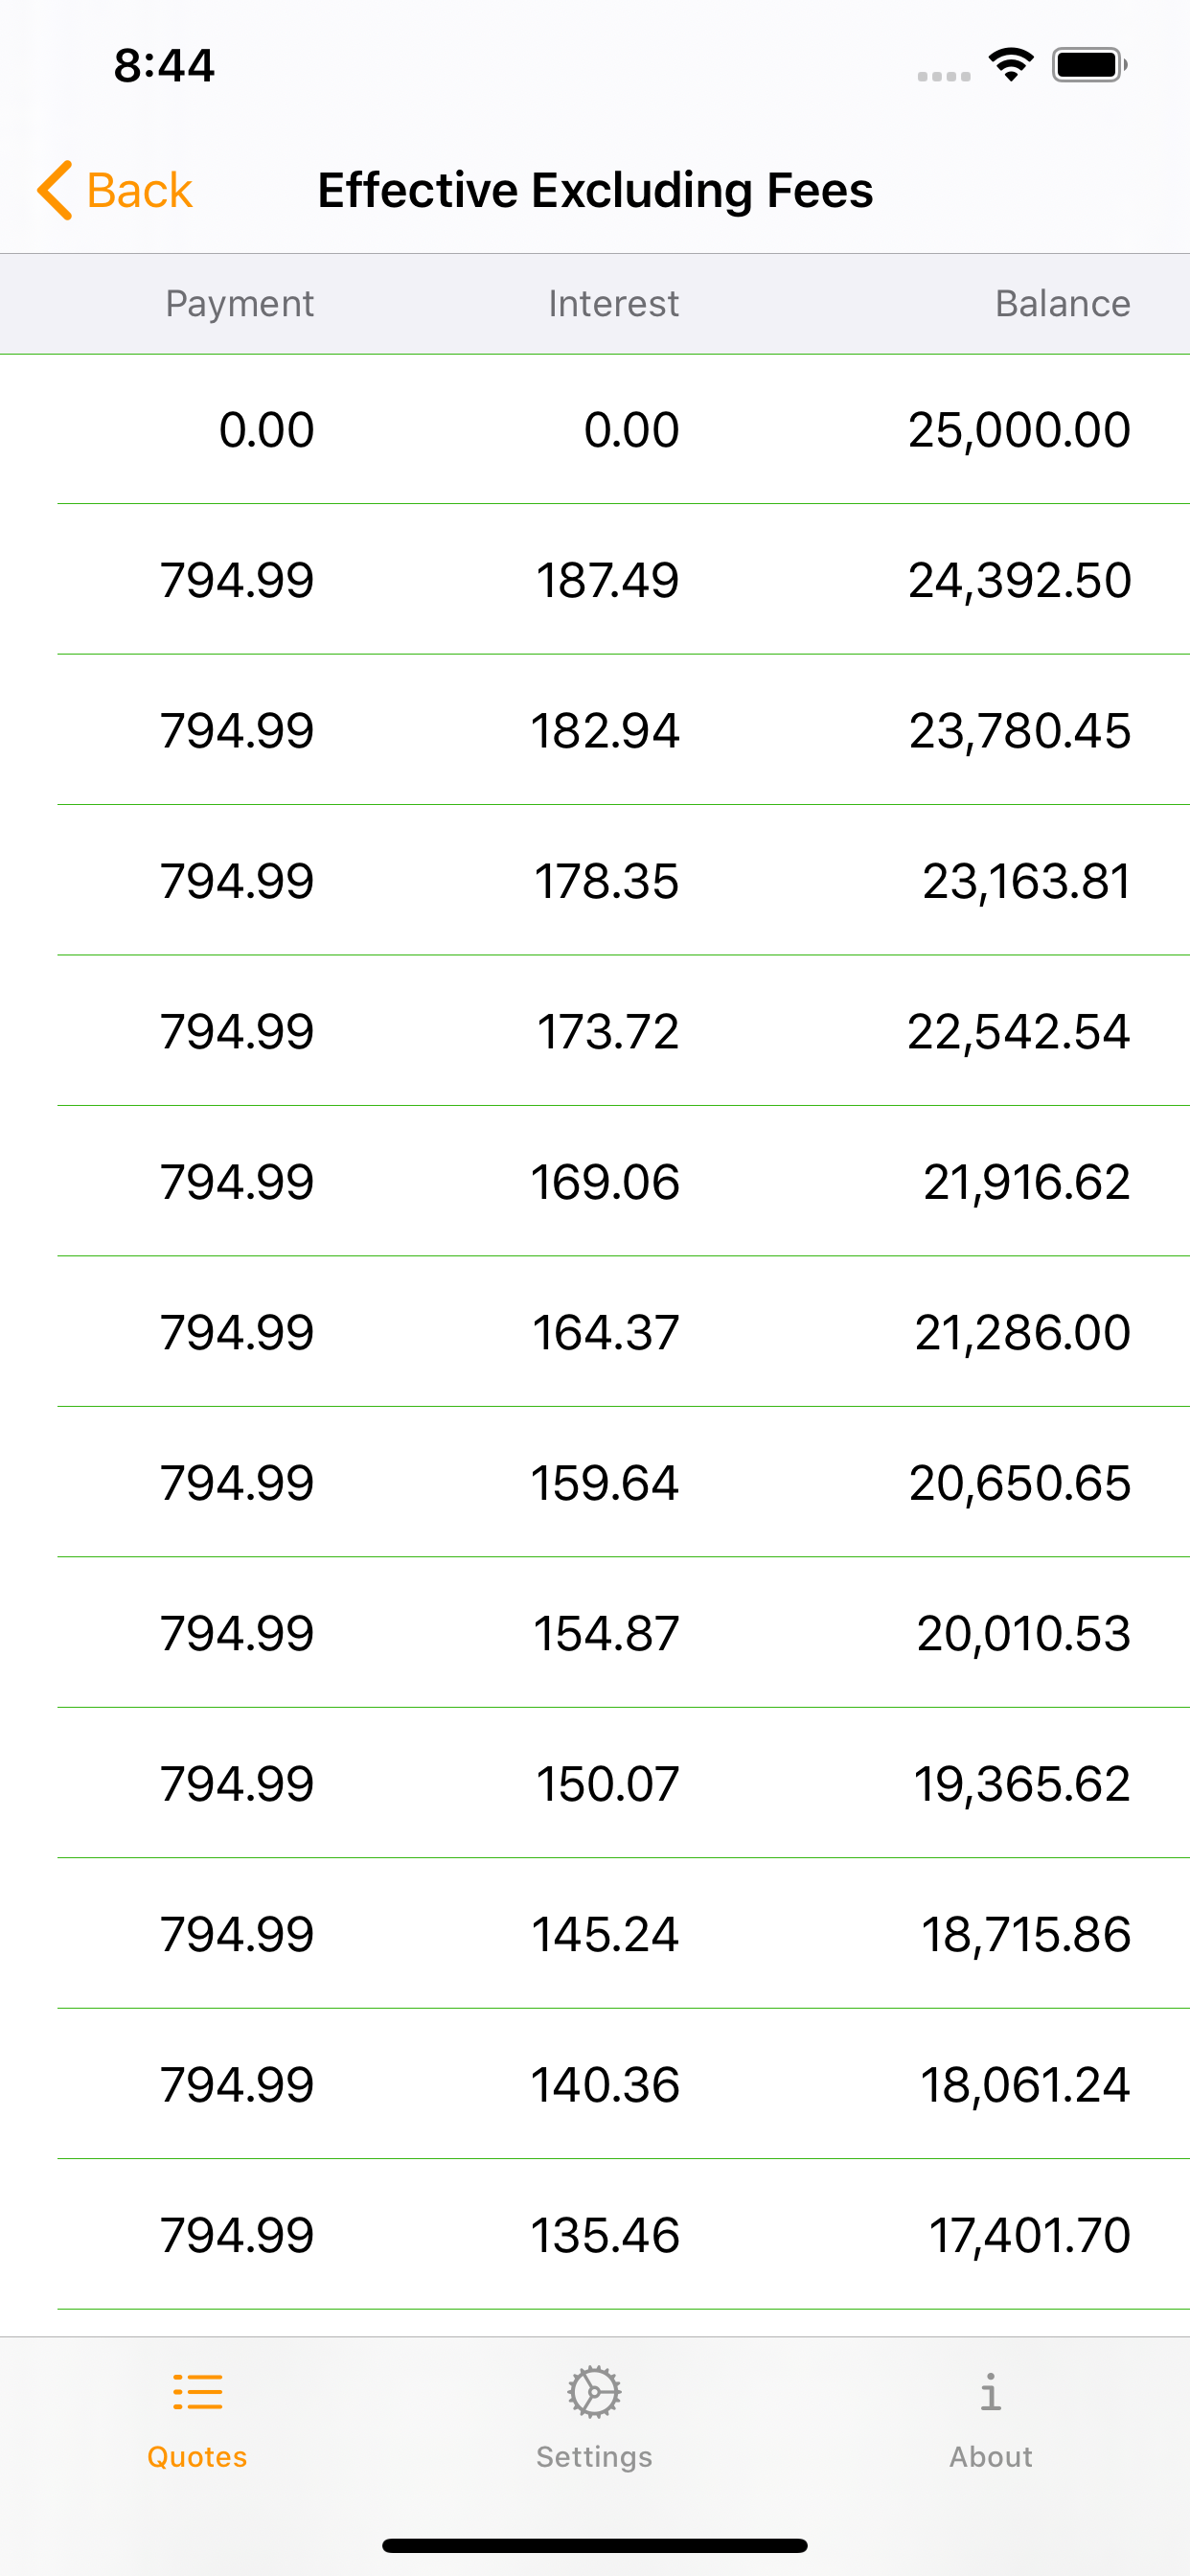Switch to the Settings tab label
Viewport: 1190px width, 2576px height.
594,2457
